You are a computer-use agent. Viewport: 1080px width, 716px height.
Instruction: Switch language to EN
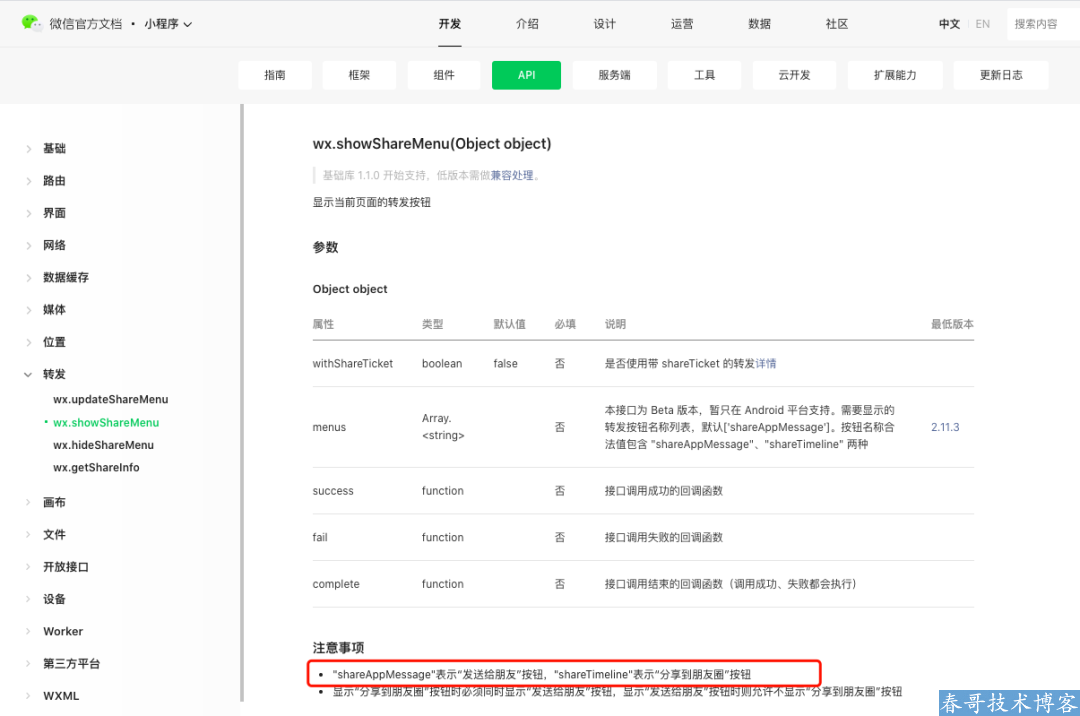[x=982, y=24]
